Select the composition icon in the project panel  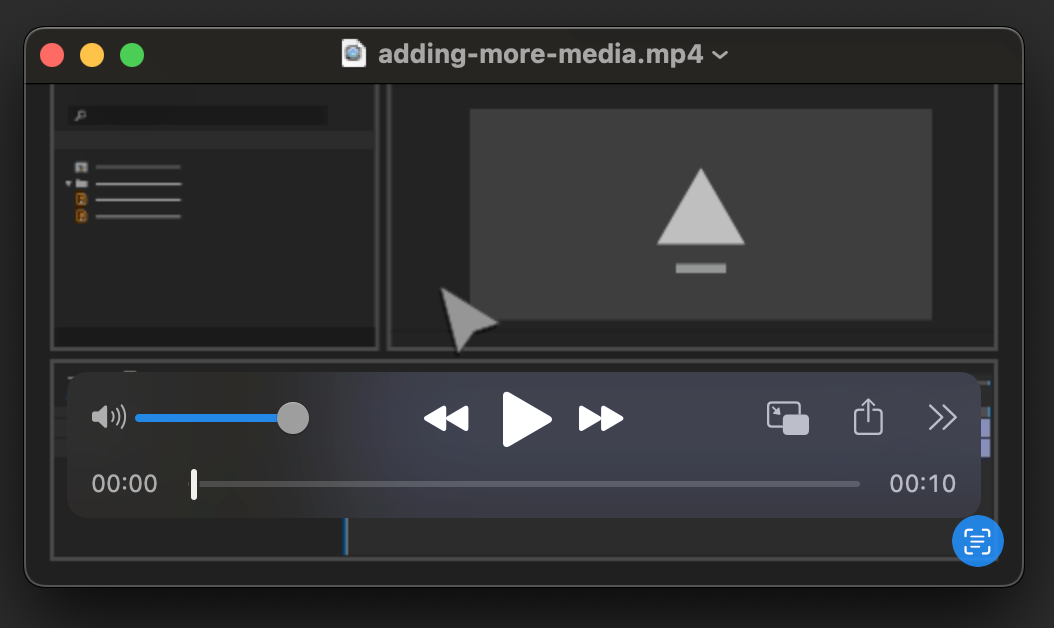(x=80, y=166)
